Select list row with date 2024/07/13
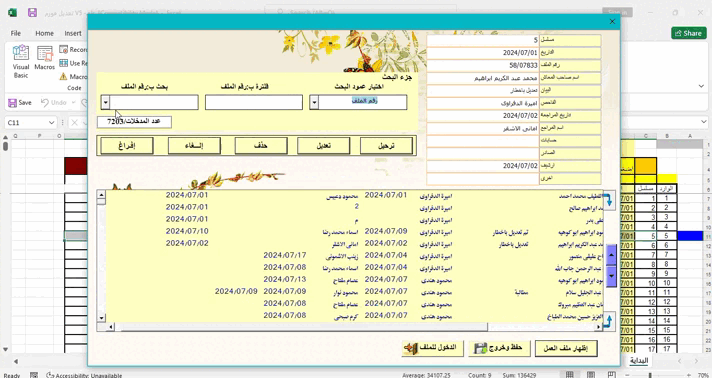Image resolution: width=712 pixels, height=378 pixels. pyautogui.click(x=354, y=279)
